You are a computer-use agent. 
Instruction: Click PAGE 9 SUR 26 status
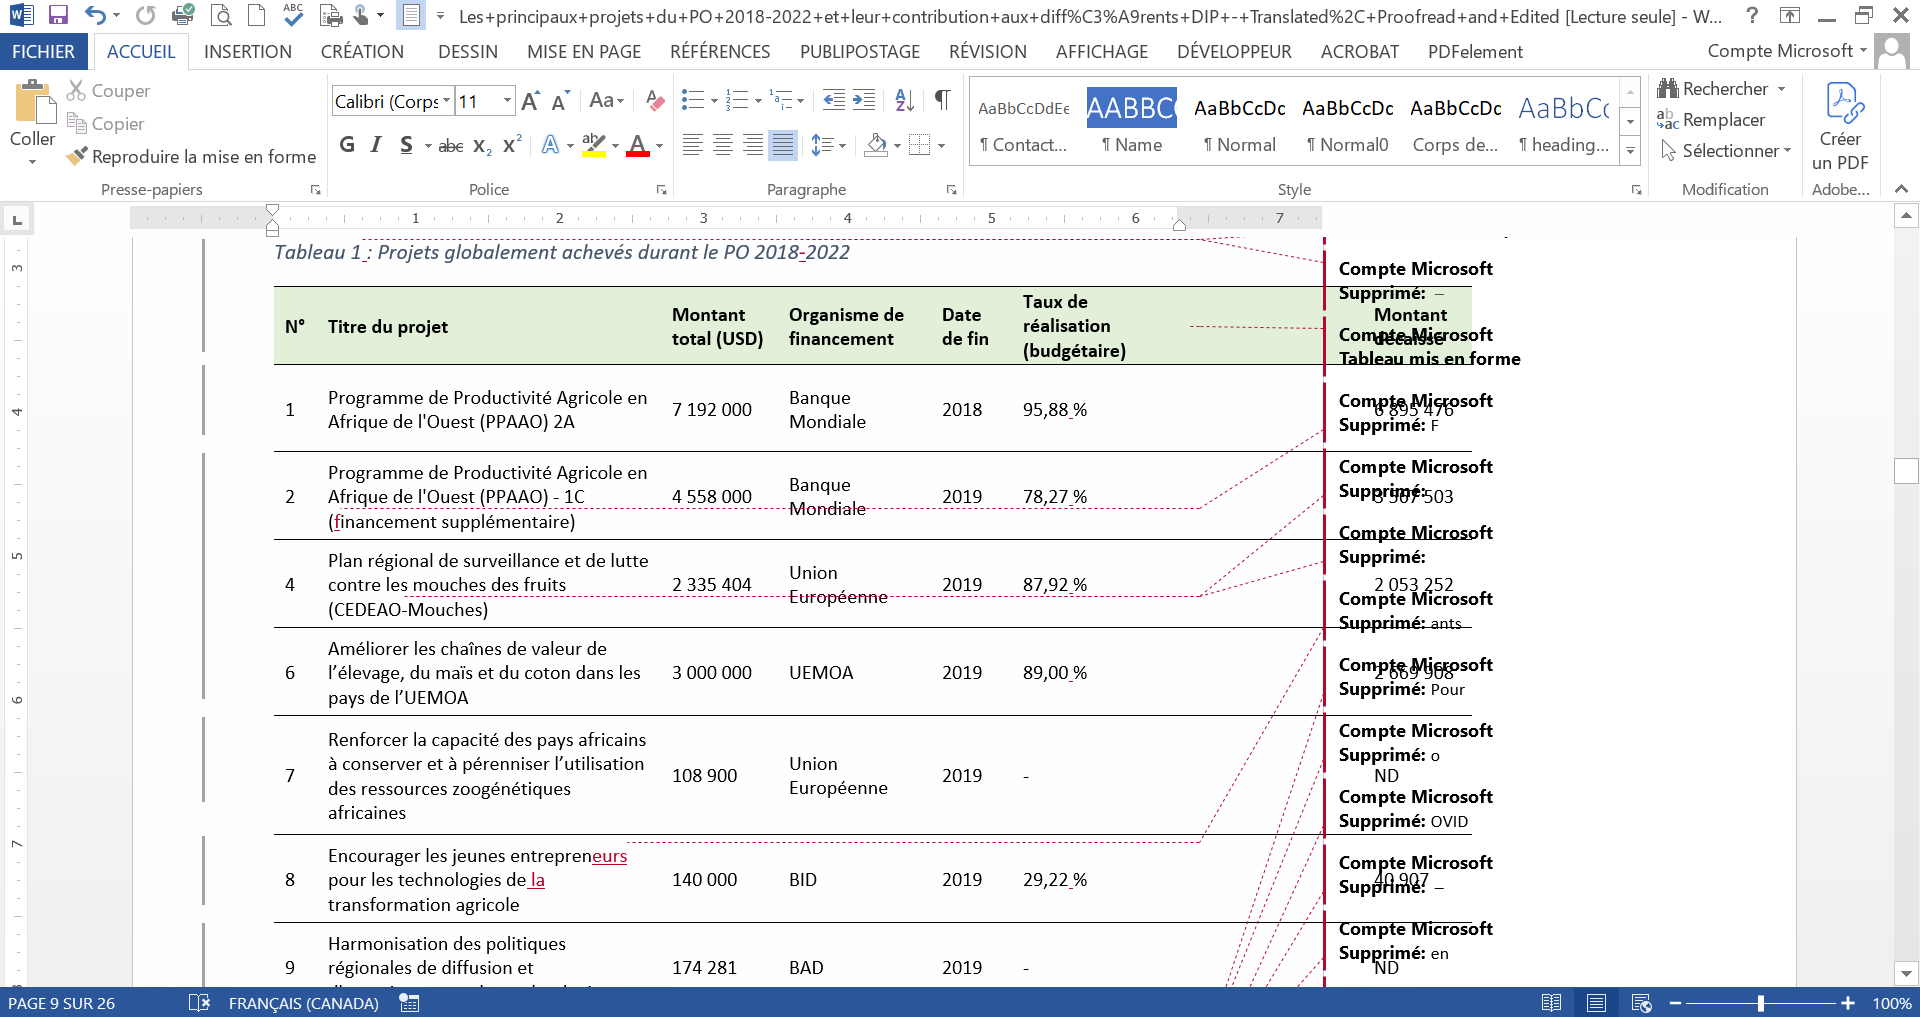pos(62,1003)
